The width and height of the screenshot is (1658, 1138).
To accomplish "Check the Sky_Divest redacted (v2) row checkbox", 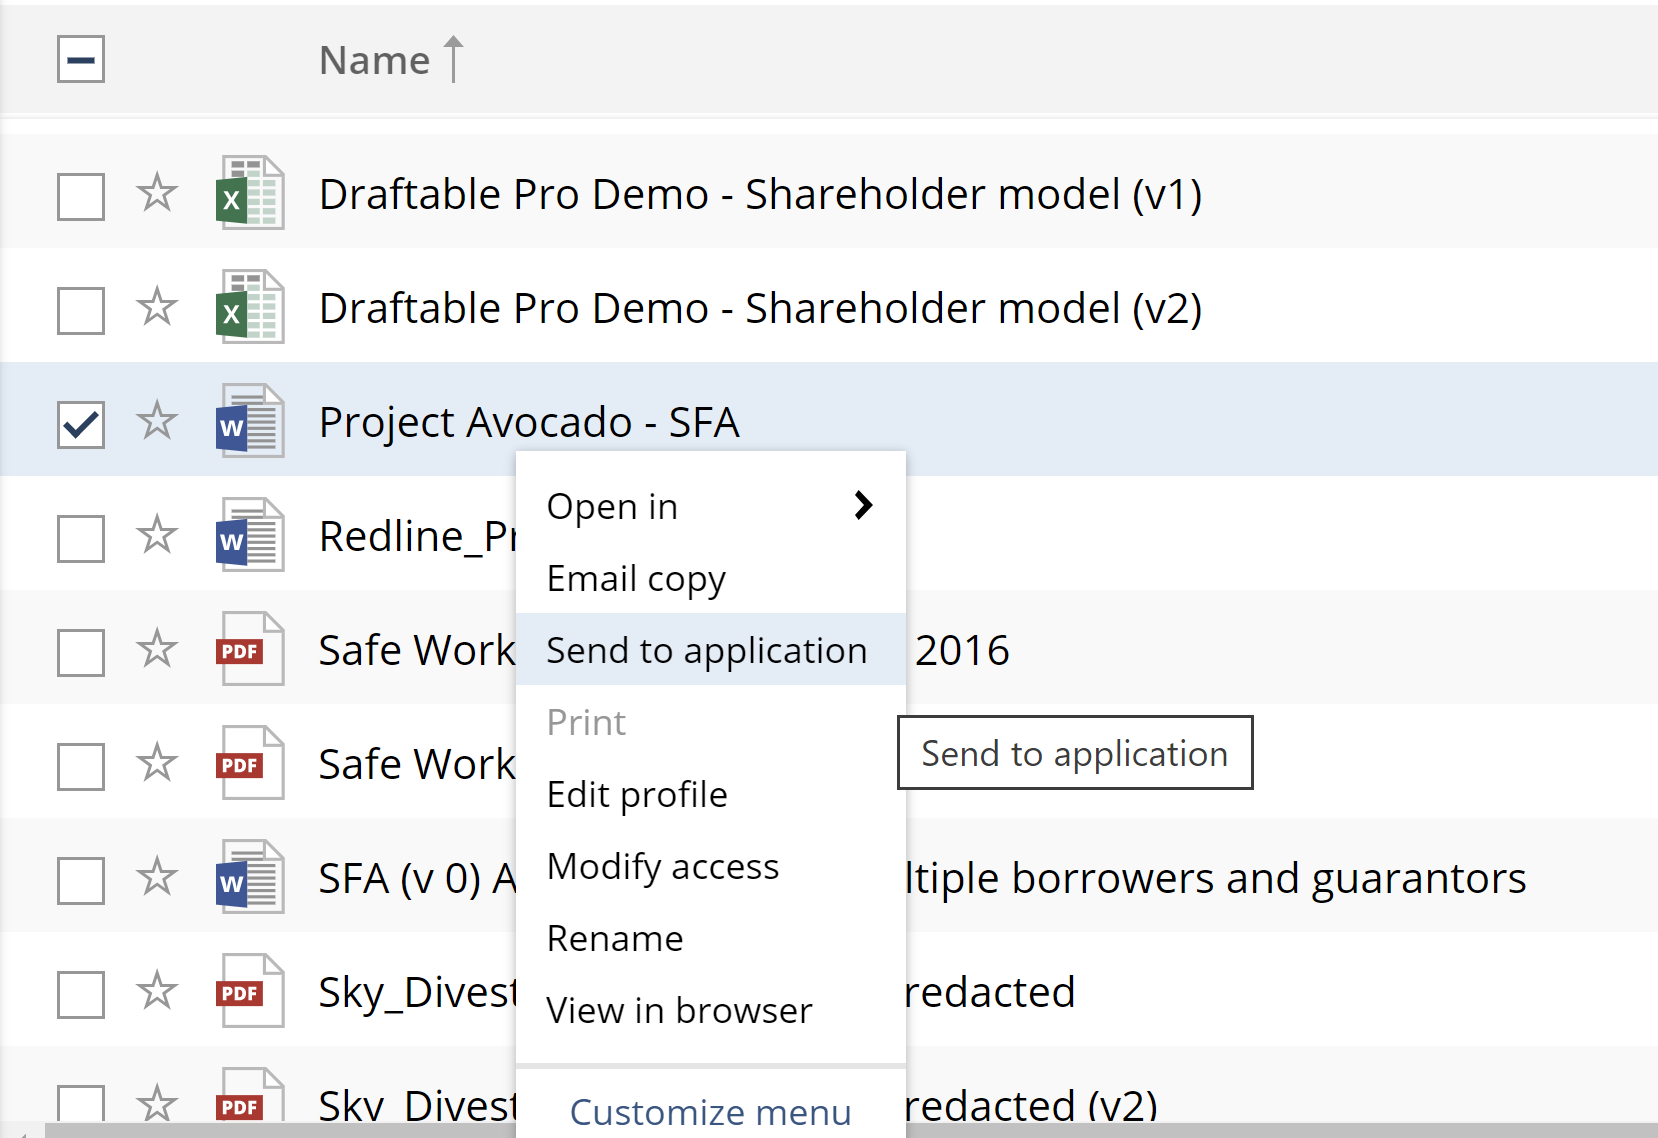I will [81, 1103].
